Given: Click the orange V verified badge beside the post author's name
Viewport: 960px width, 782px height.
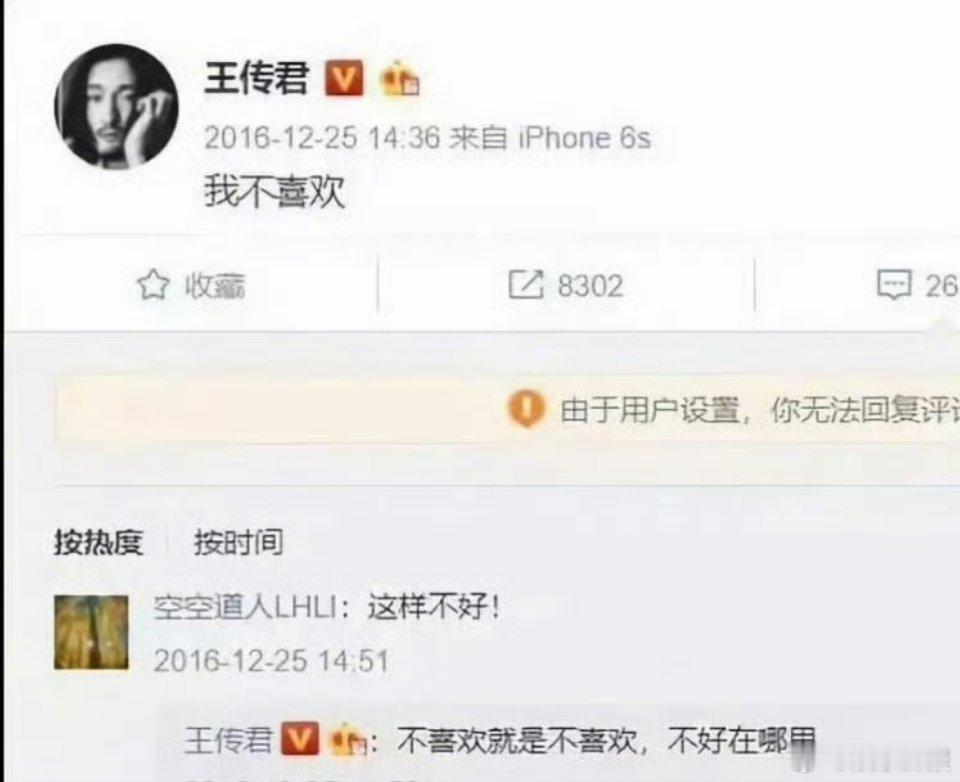Looking at the screenshot, I should tap(343, 78).
